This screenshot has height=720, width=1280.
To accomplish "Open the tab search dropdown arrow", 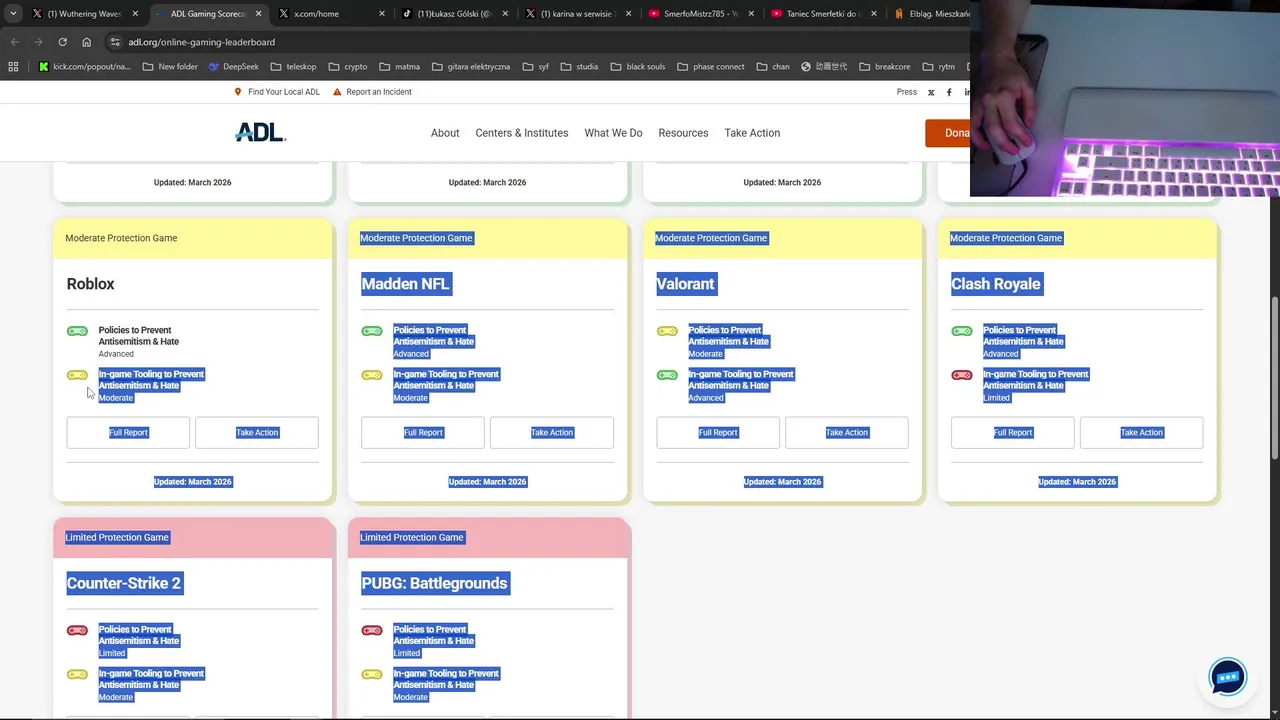I will pyautogui.click(x=13, y=14).
